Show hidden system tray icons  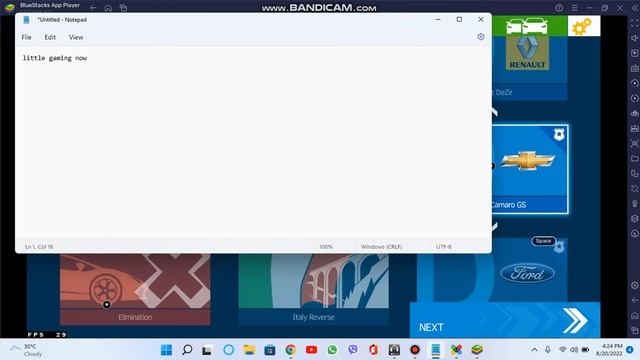point(534,350)
